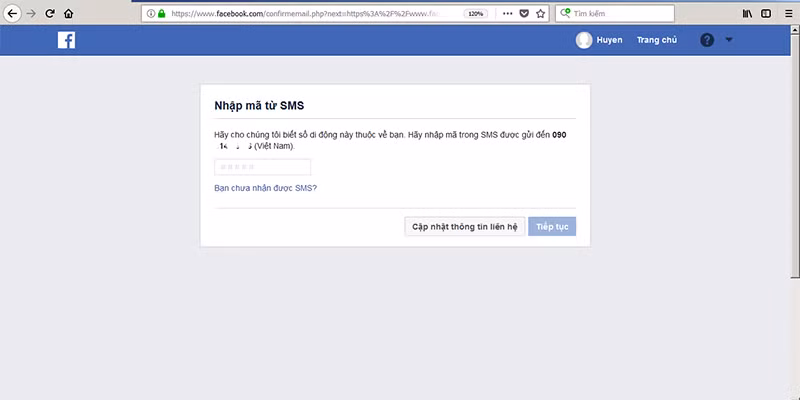Click the green secure padlock icon
Screen dimensions: 800x400
coord(162,14)
